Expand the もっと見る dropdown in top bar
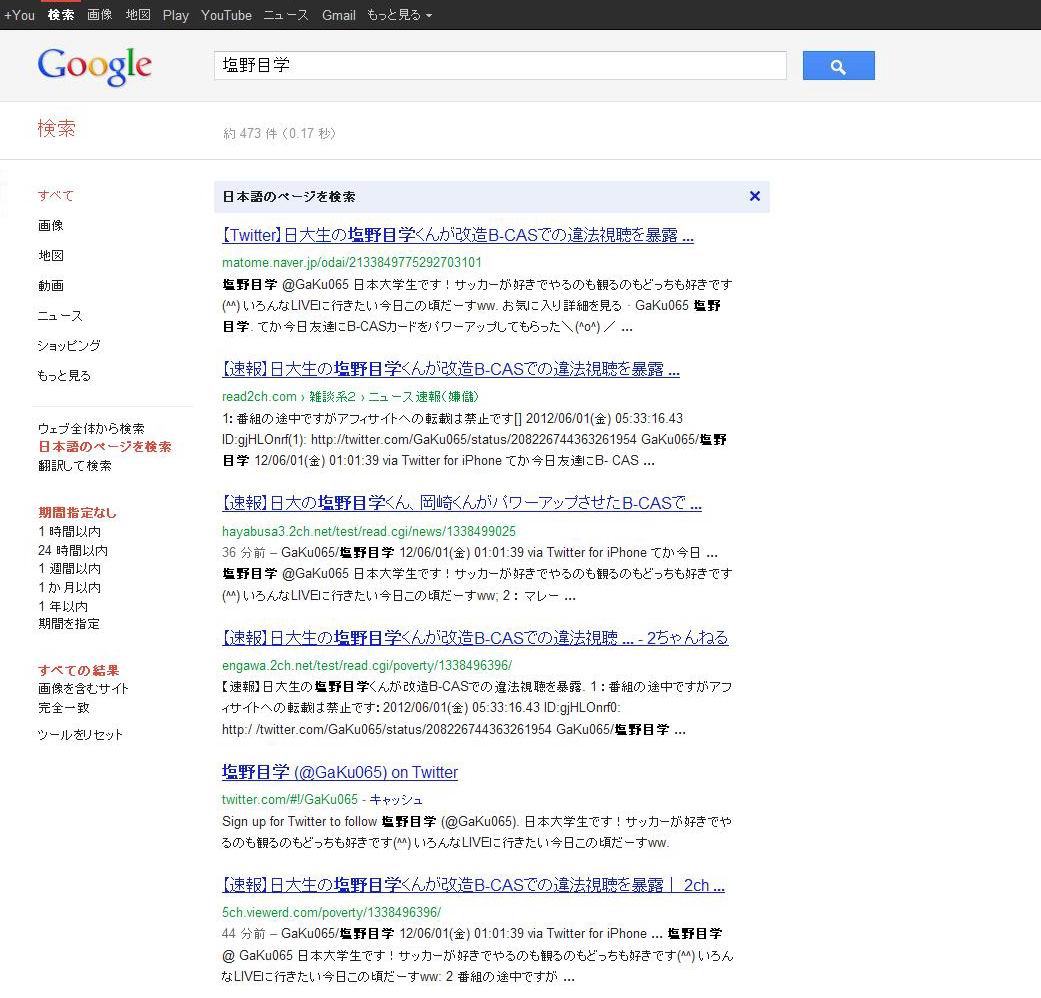The width and height of the screenshot is (1041, 998). (399, 15)
